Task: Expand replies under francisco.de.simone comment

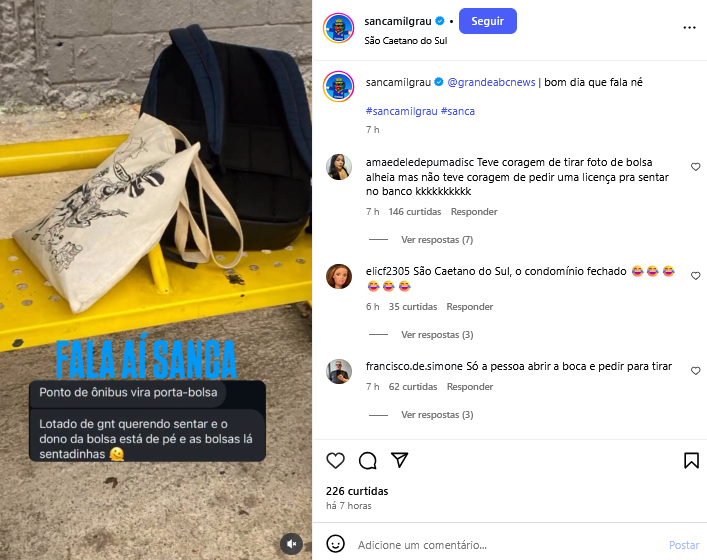Action: pyautogui.click(x=437, y=415)
